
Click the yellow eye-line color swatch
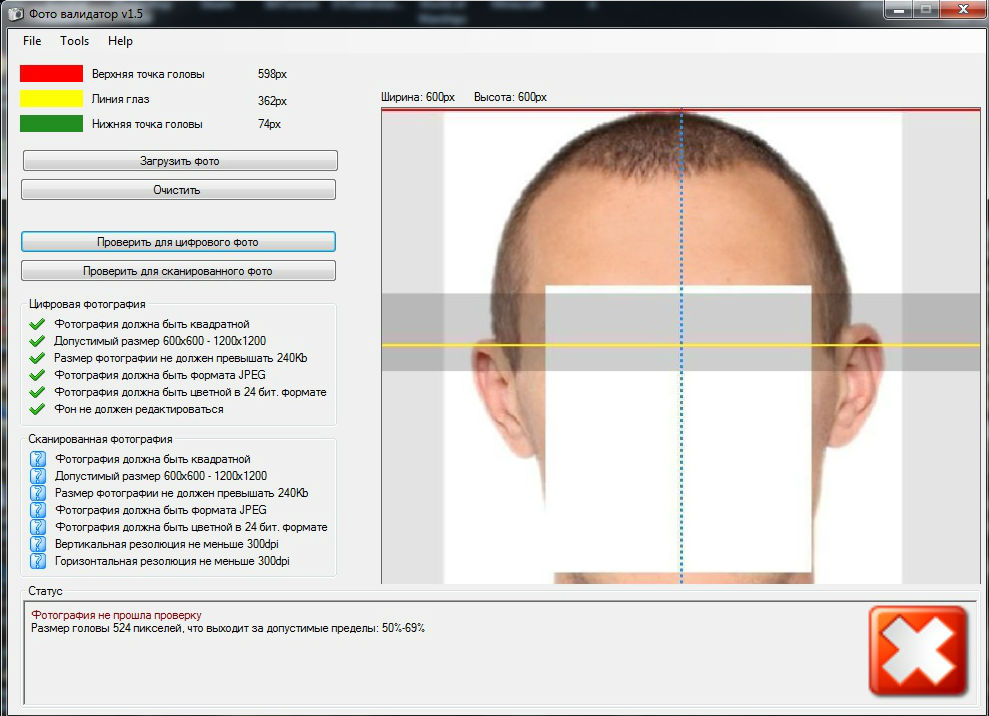pos(51,98)
